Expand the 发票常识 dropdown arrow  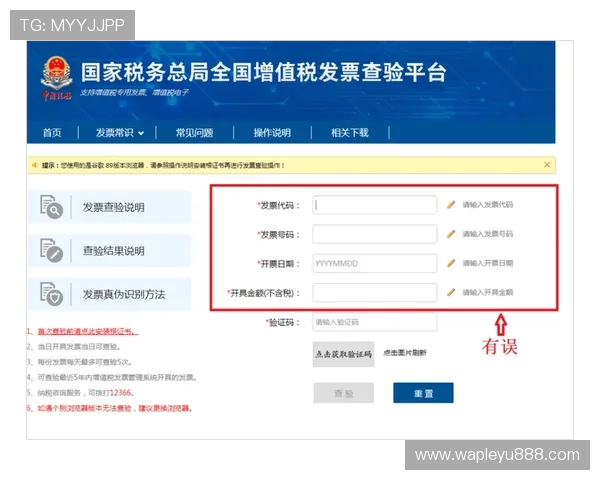(x=141, y=133)
